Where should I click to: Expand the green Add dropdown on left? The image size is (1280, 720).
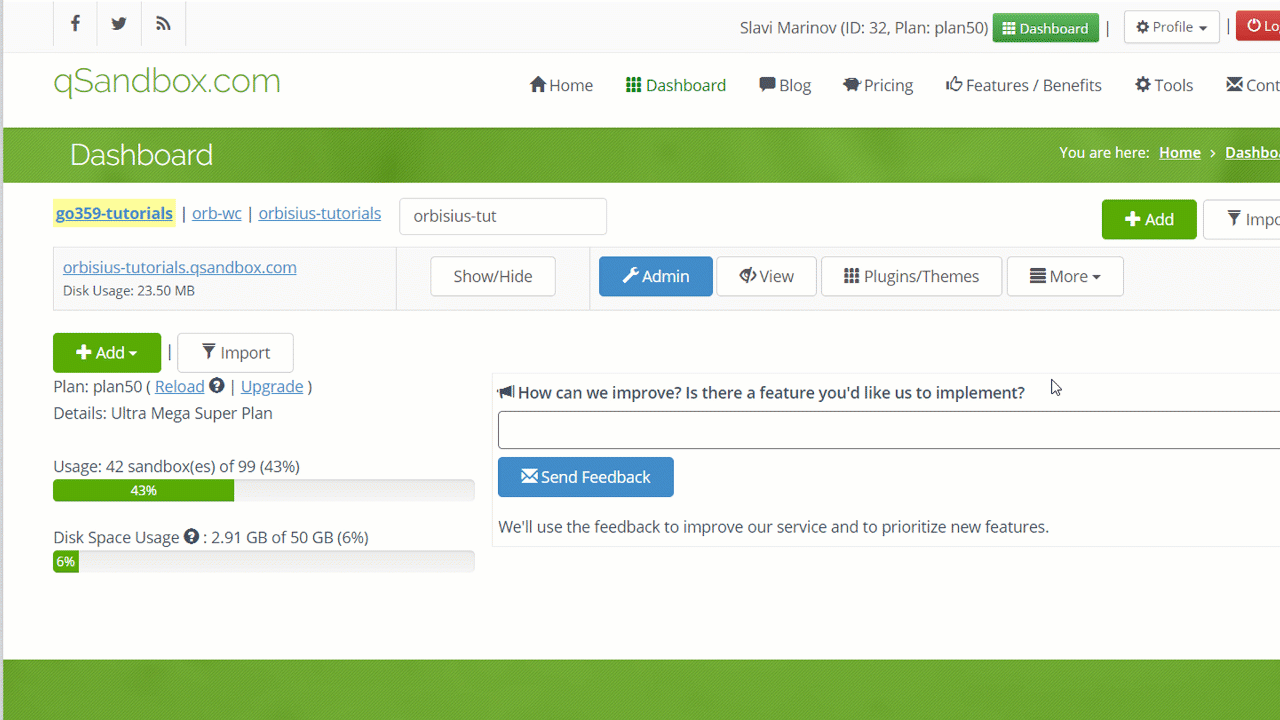[x=107, y=352]
